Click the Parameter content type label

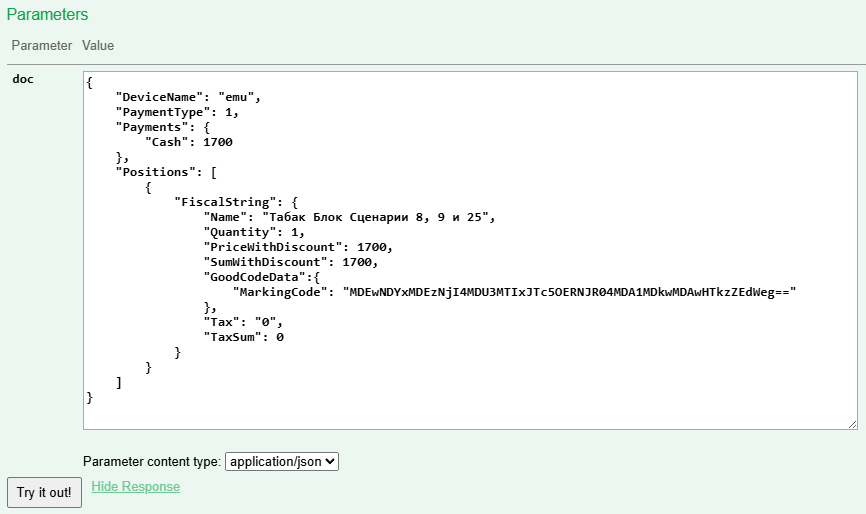pos(152,461)
